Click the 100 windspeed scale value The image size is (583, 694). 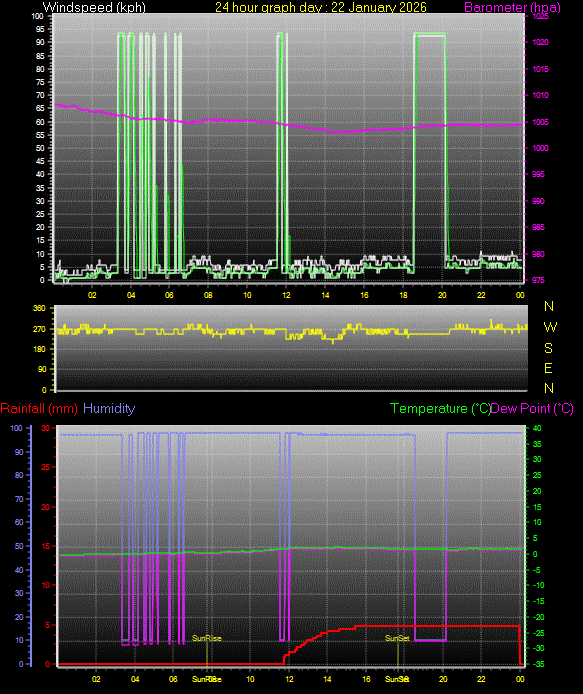pyautogui.click(x=38, y=16)
